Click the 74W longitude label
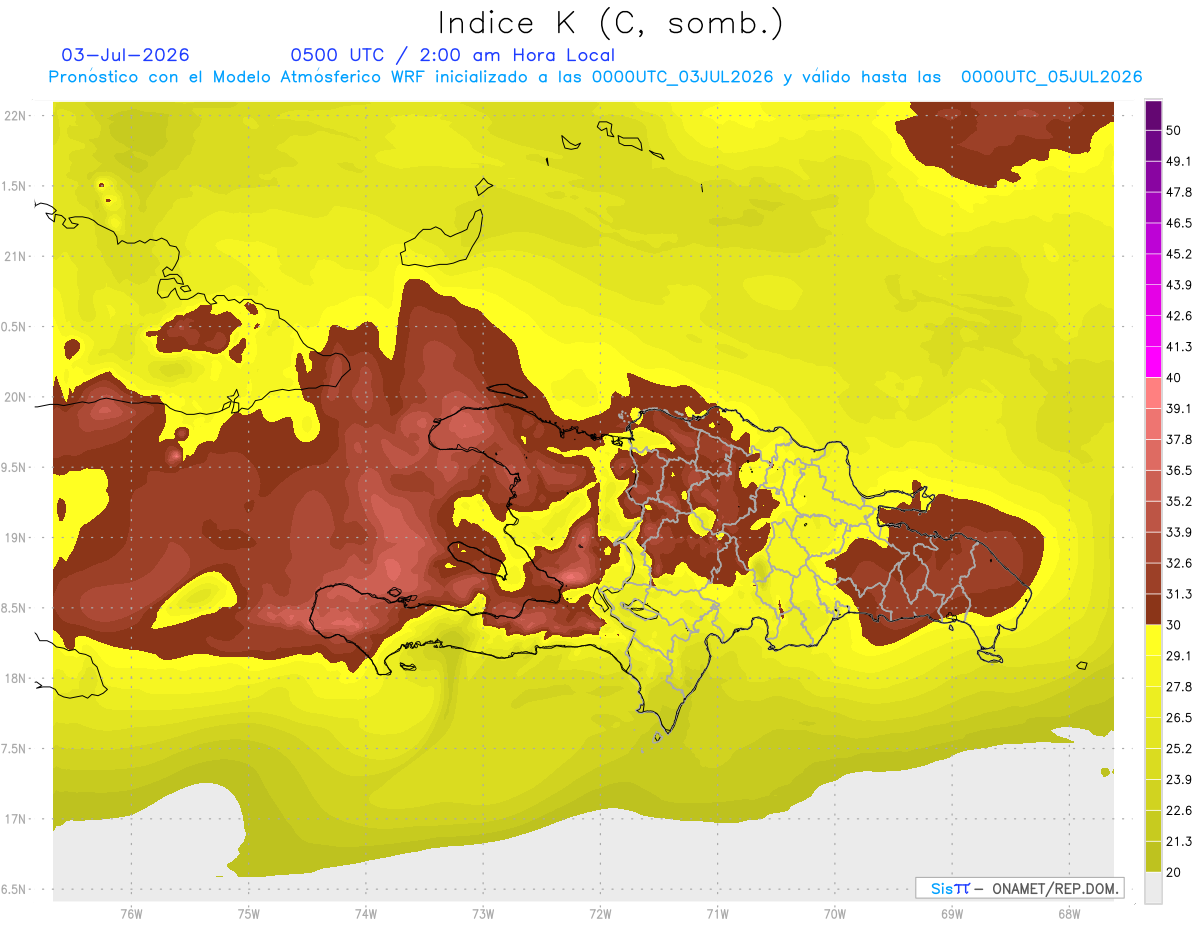This screenshot has width=1200, height=927. tap(366, 912)
